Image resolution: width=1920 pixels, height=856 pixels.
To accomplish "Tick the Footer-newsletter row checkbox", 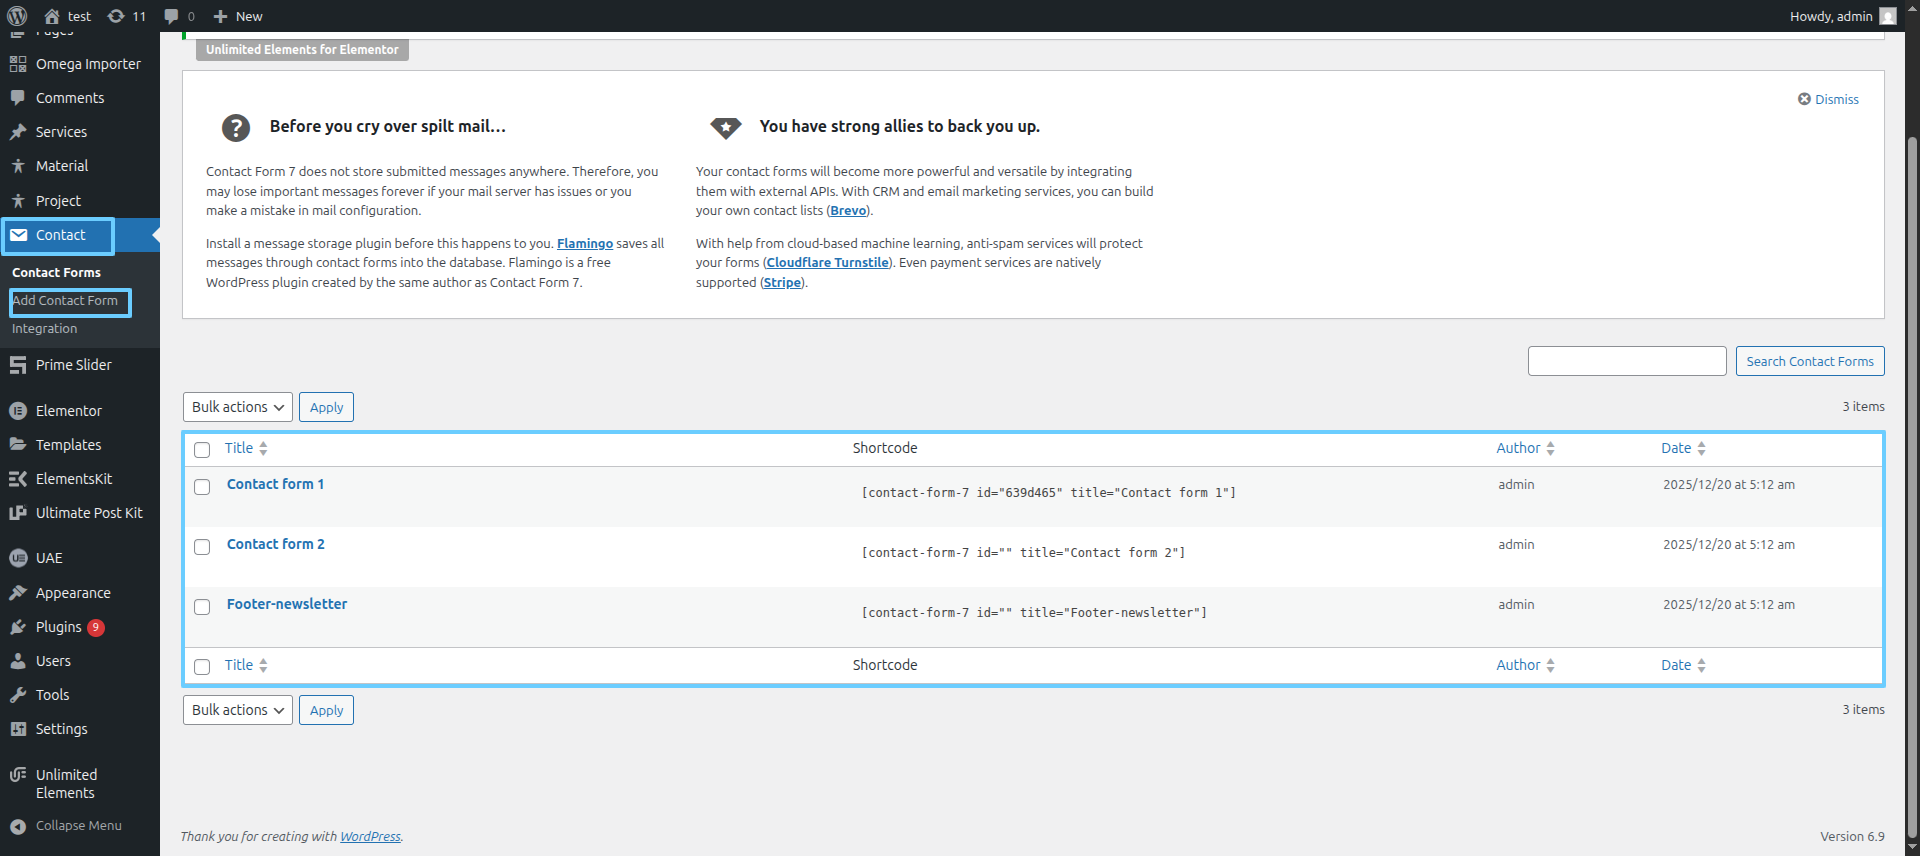I will coord(202,607).
